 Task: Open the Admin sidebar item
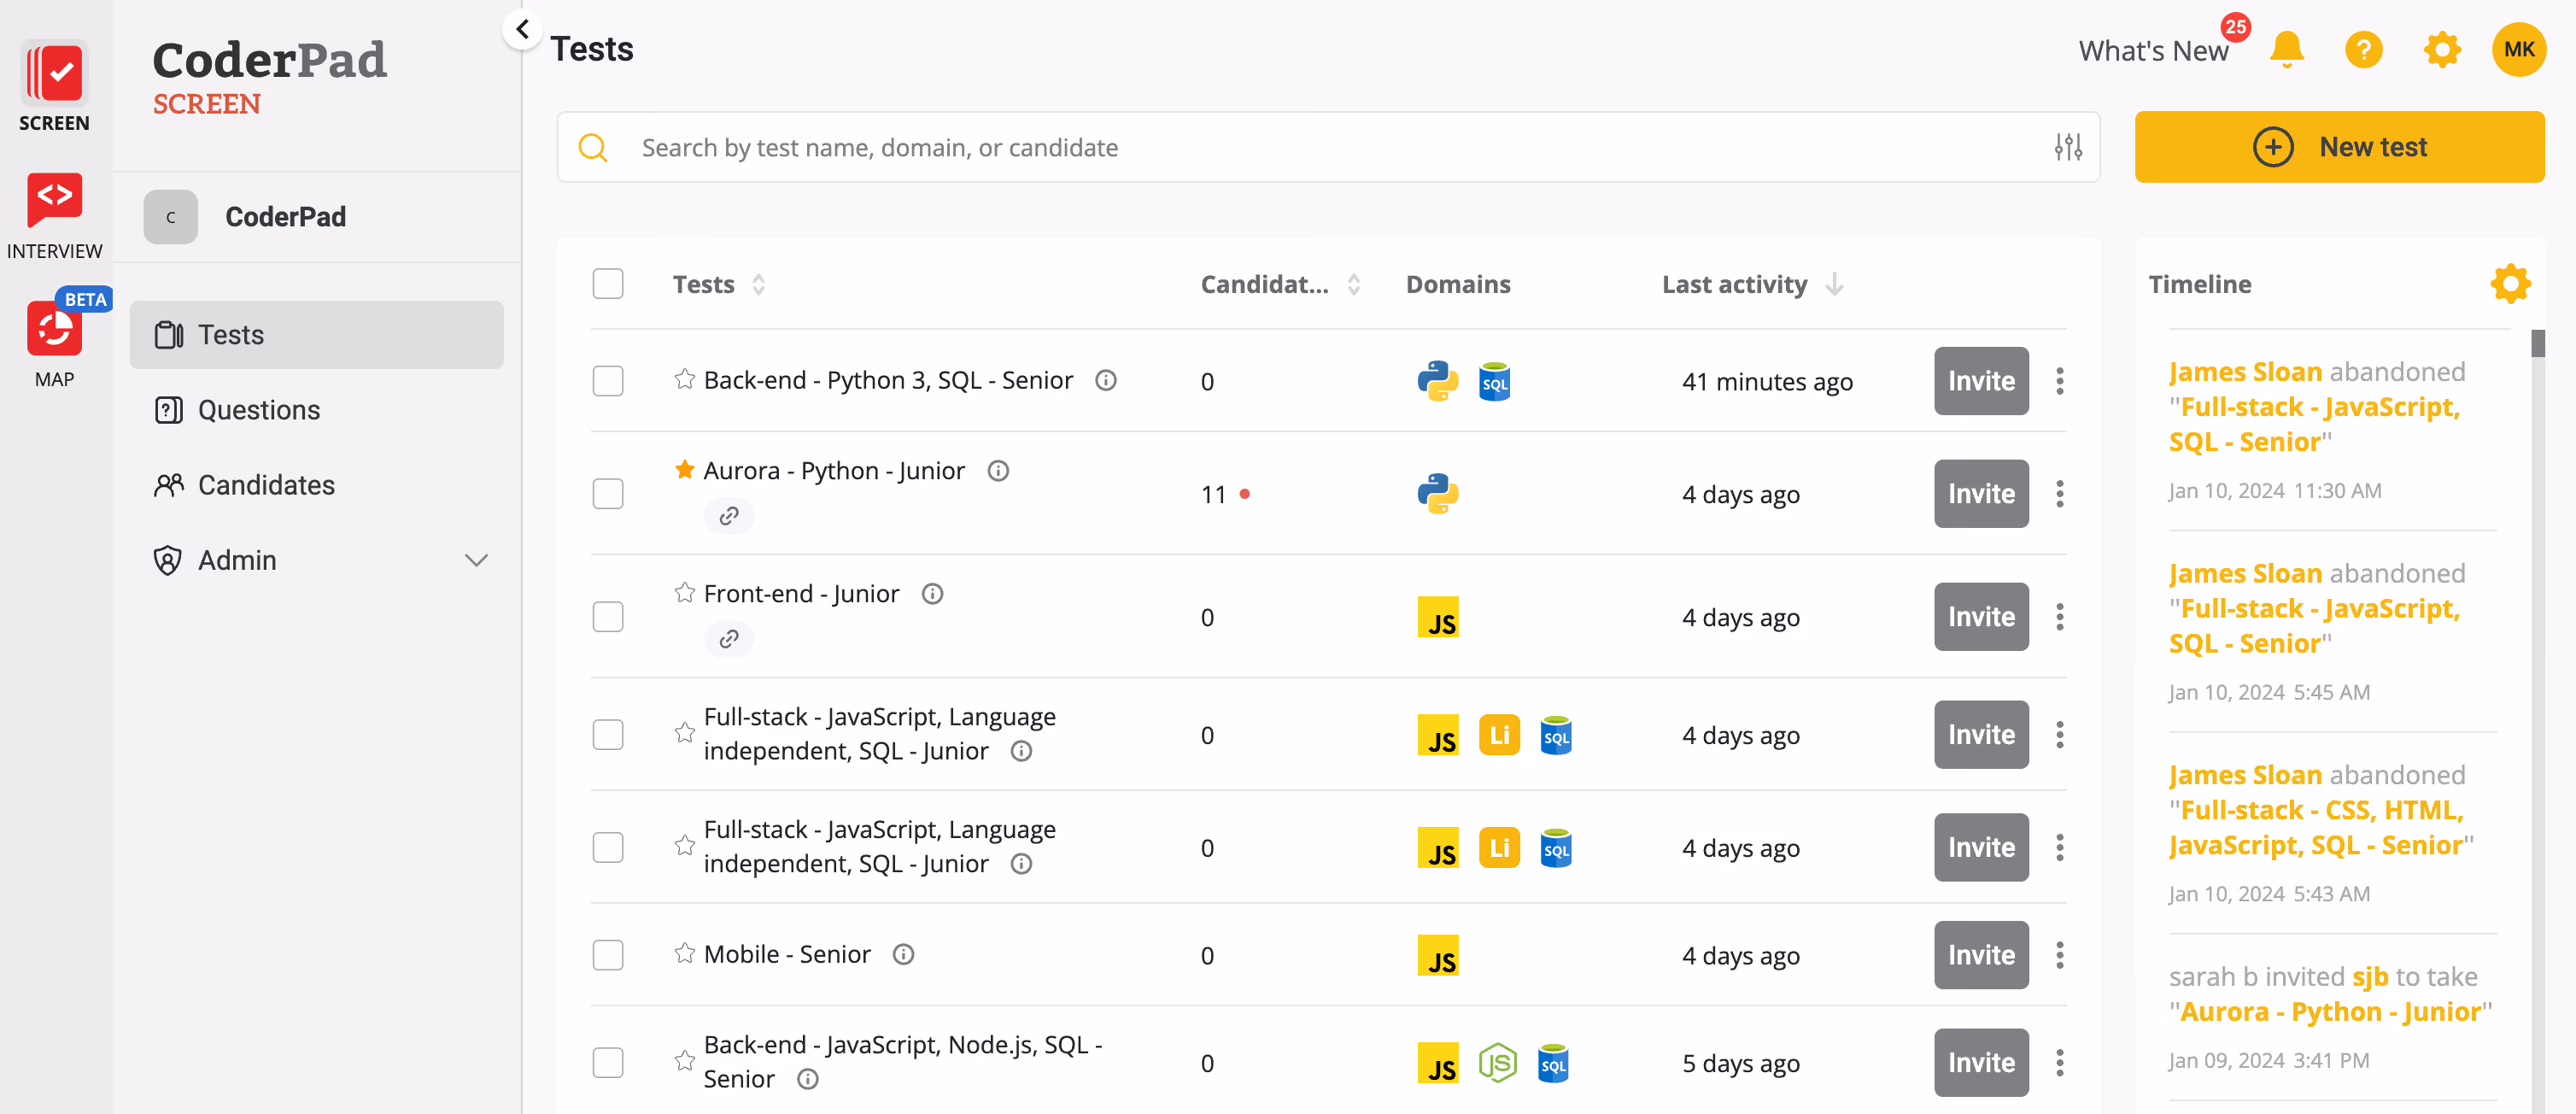pyautogui.click(x=316, y=560)
